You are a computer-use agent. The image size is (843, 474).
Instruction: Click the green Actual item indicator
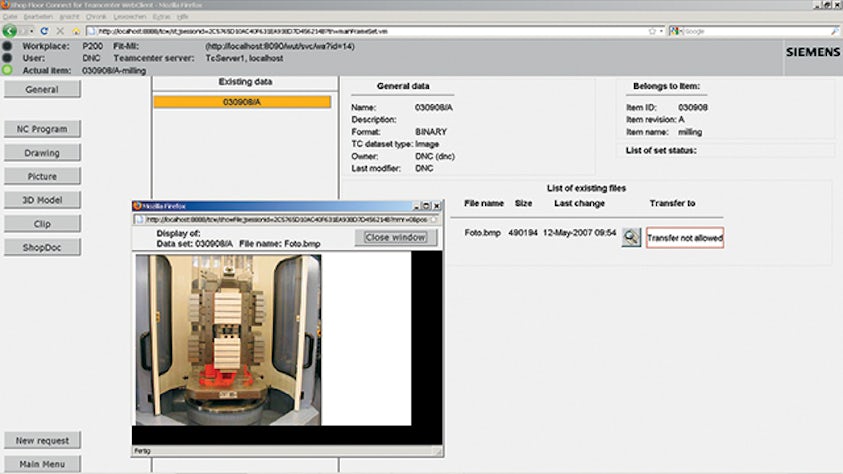pos(7,70)
